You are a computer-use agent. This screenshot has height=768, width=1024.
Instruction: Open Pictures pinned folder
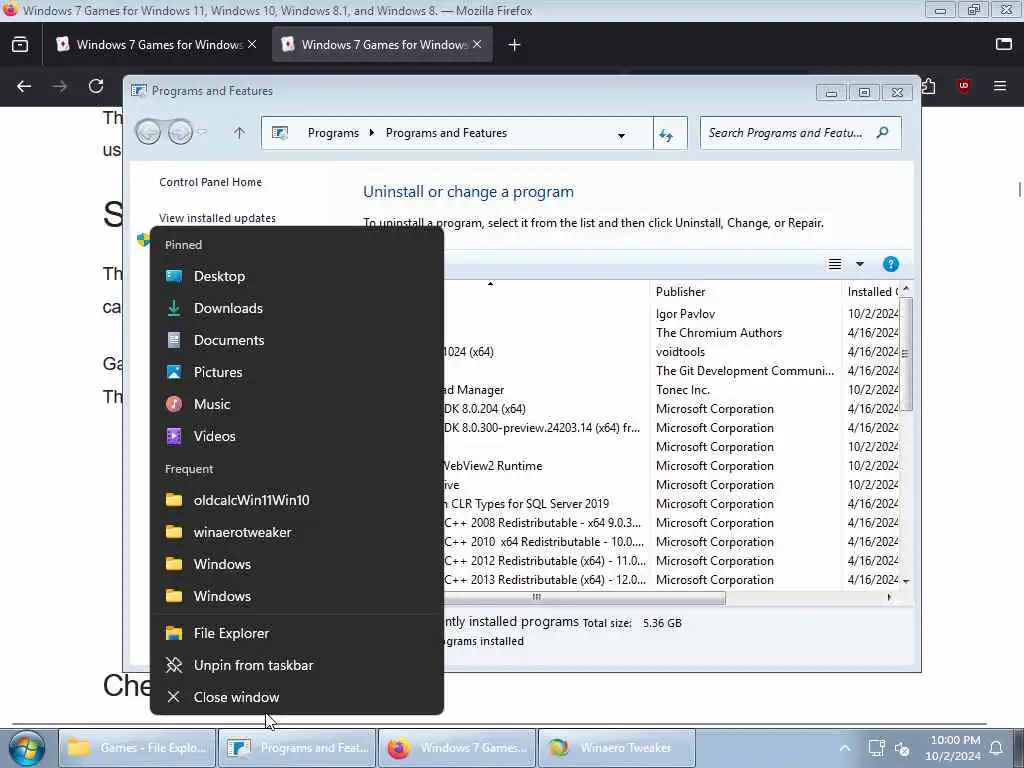tap(296, 372)
